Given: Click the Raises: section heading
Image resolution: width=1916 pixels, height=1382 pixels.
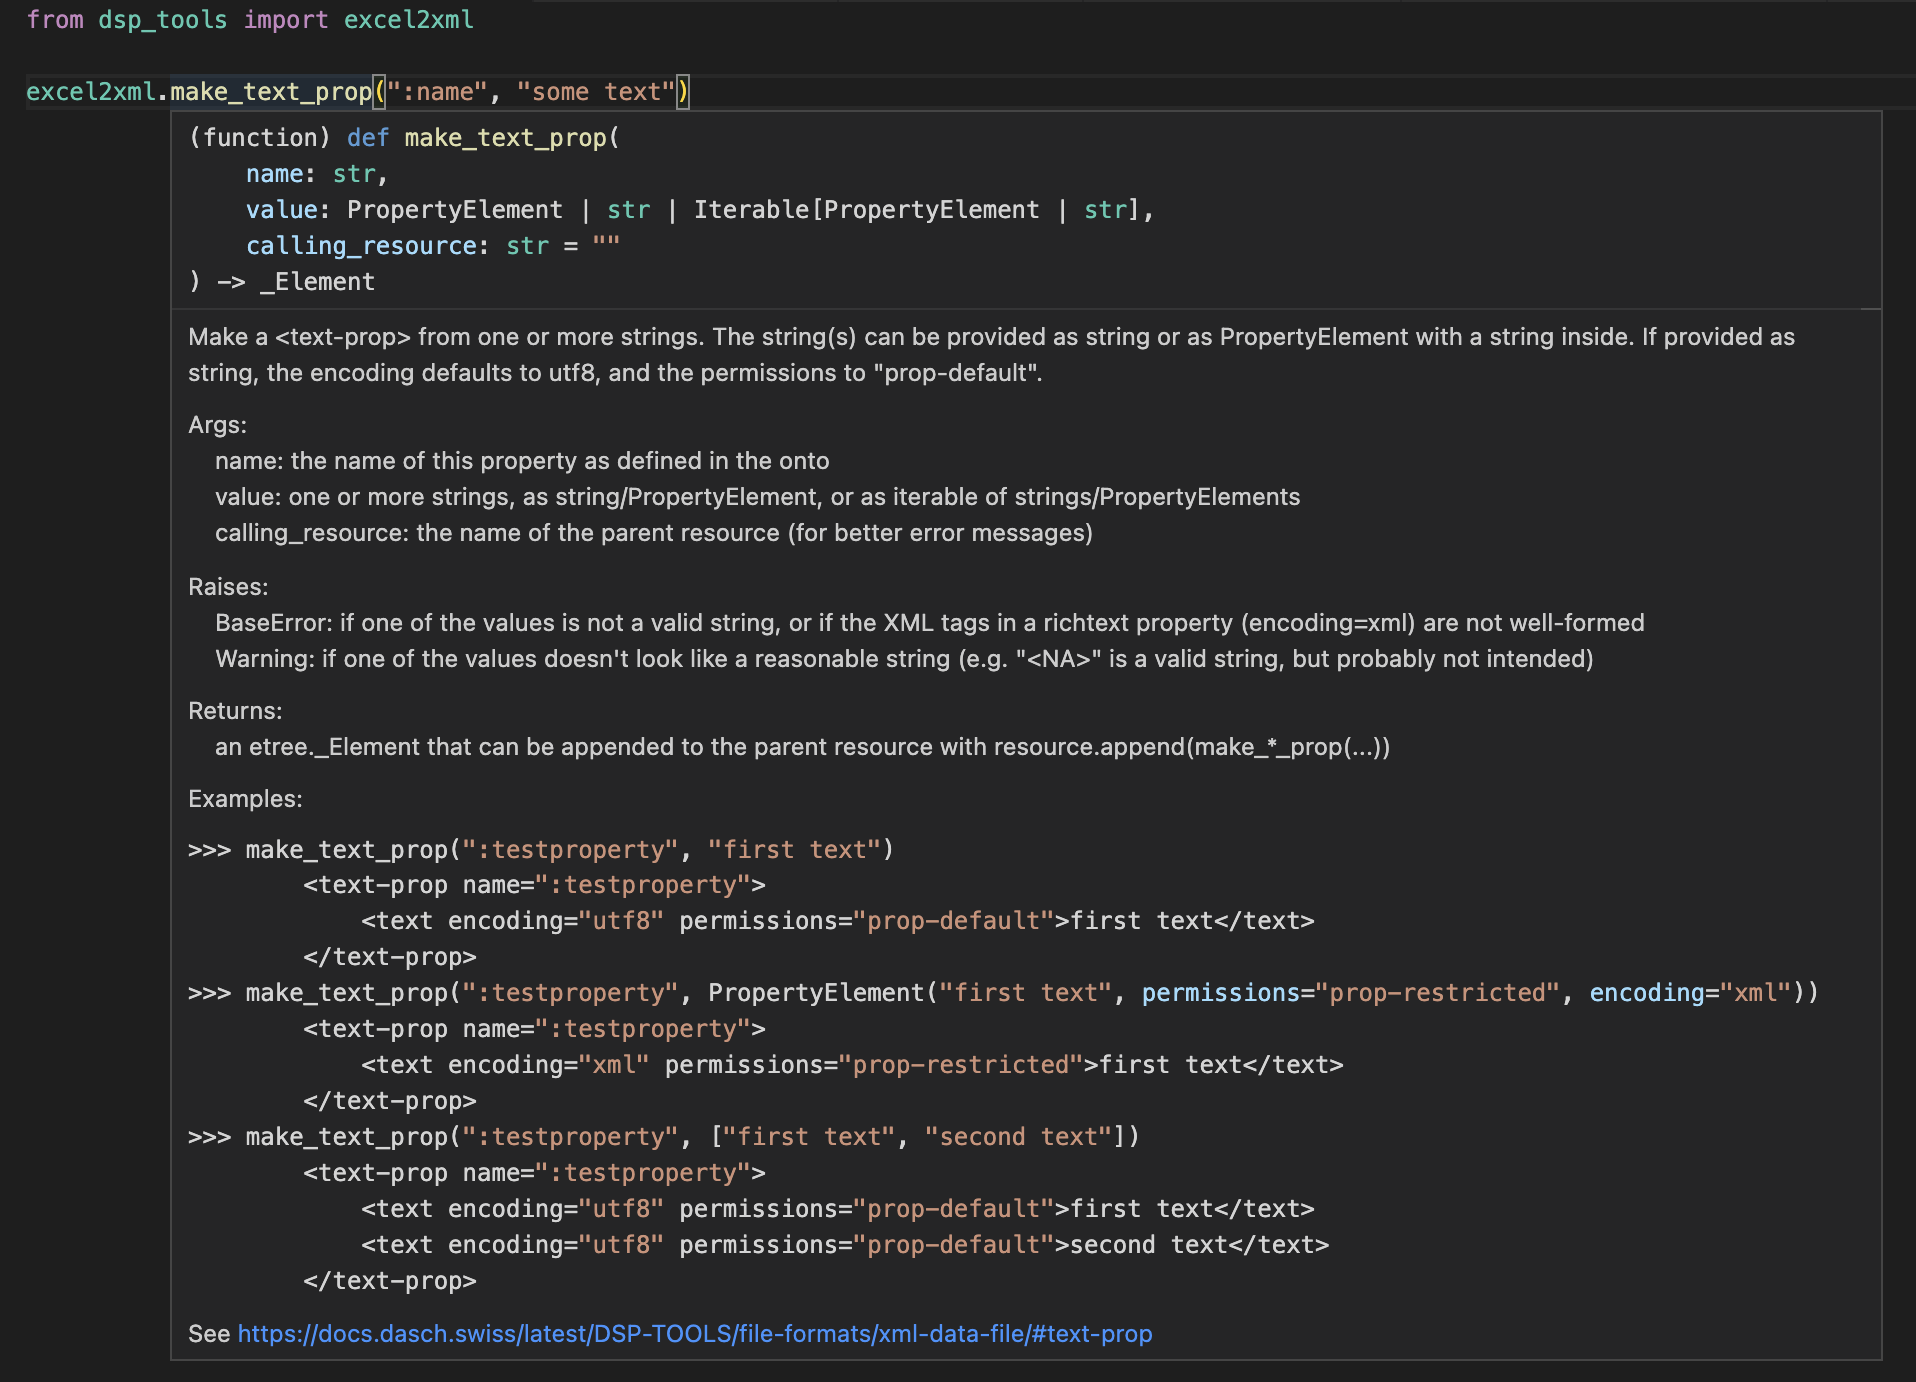Looking at the screenshot, I should point(227,587).
